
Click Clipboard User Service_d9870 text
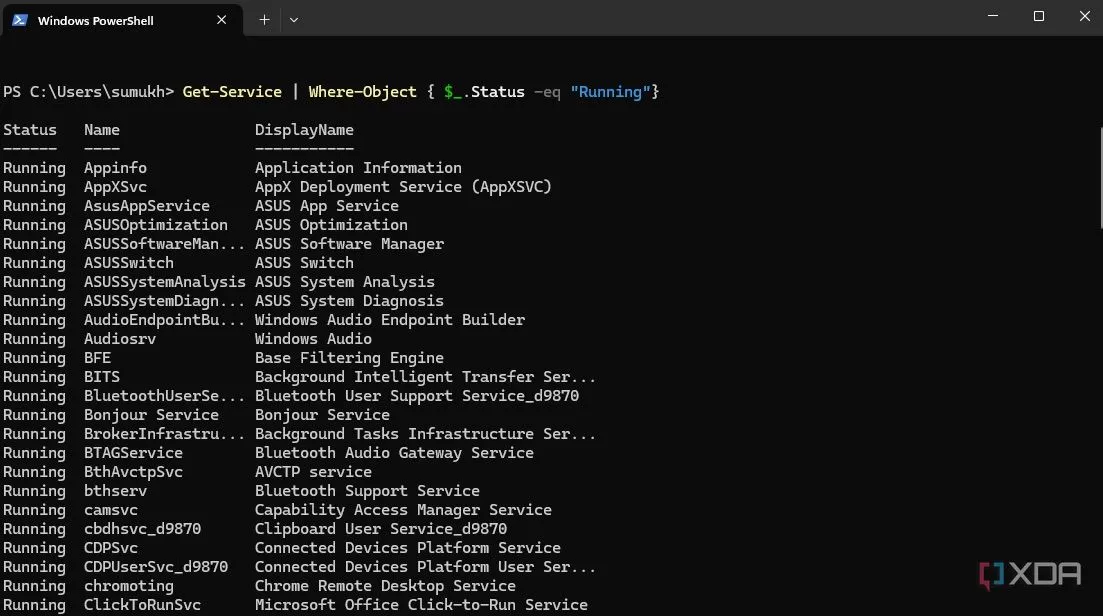point(381,529)
